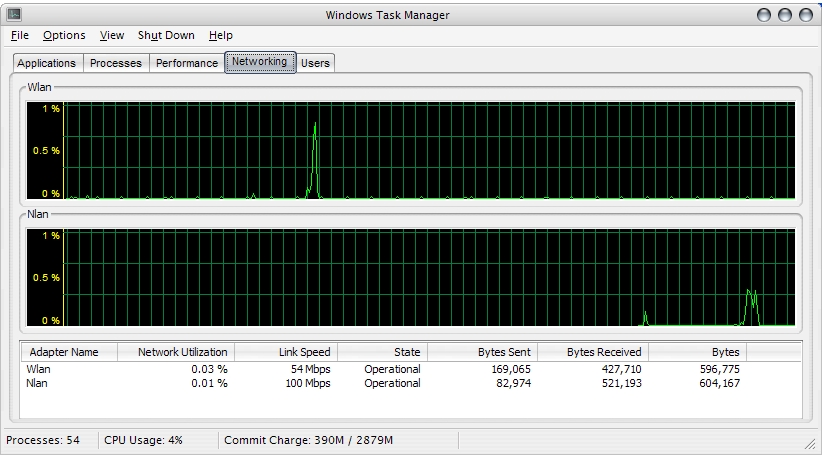Sort by Network Utilization column header

pos(176,352)
